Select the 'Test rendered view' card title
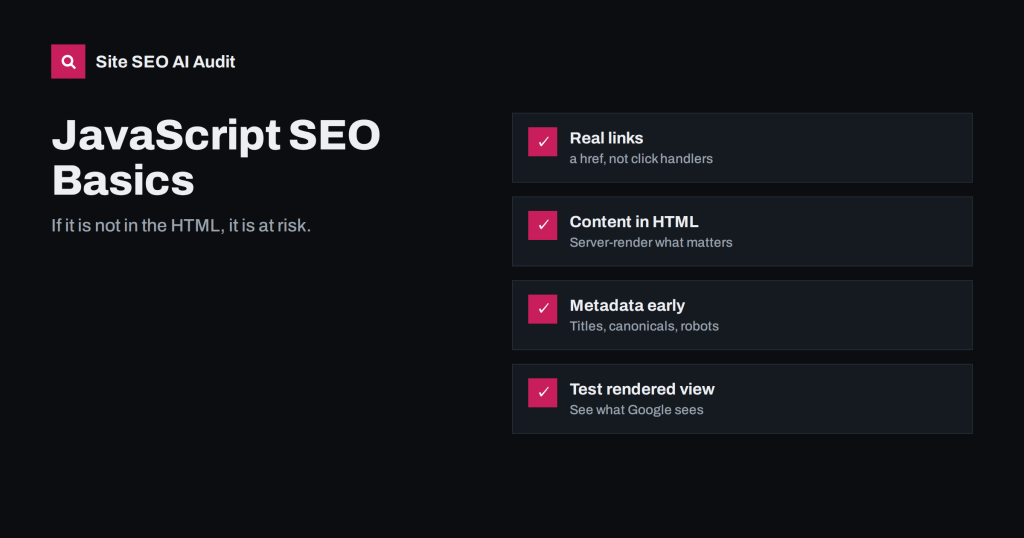This screenshot has width=1024, height=538. coord(642,389)
